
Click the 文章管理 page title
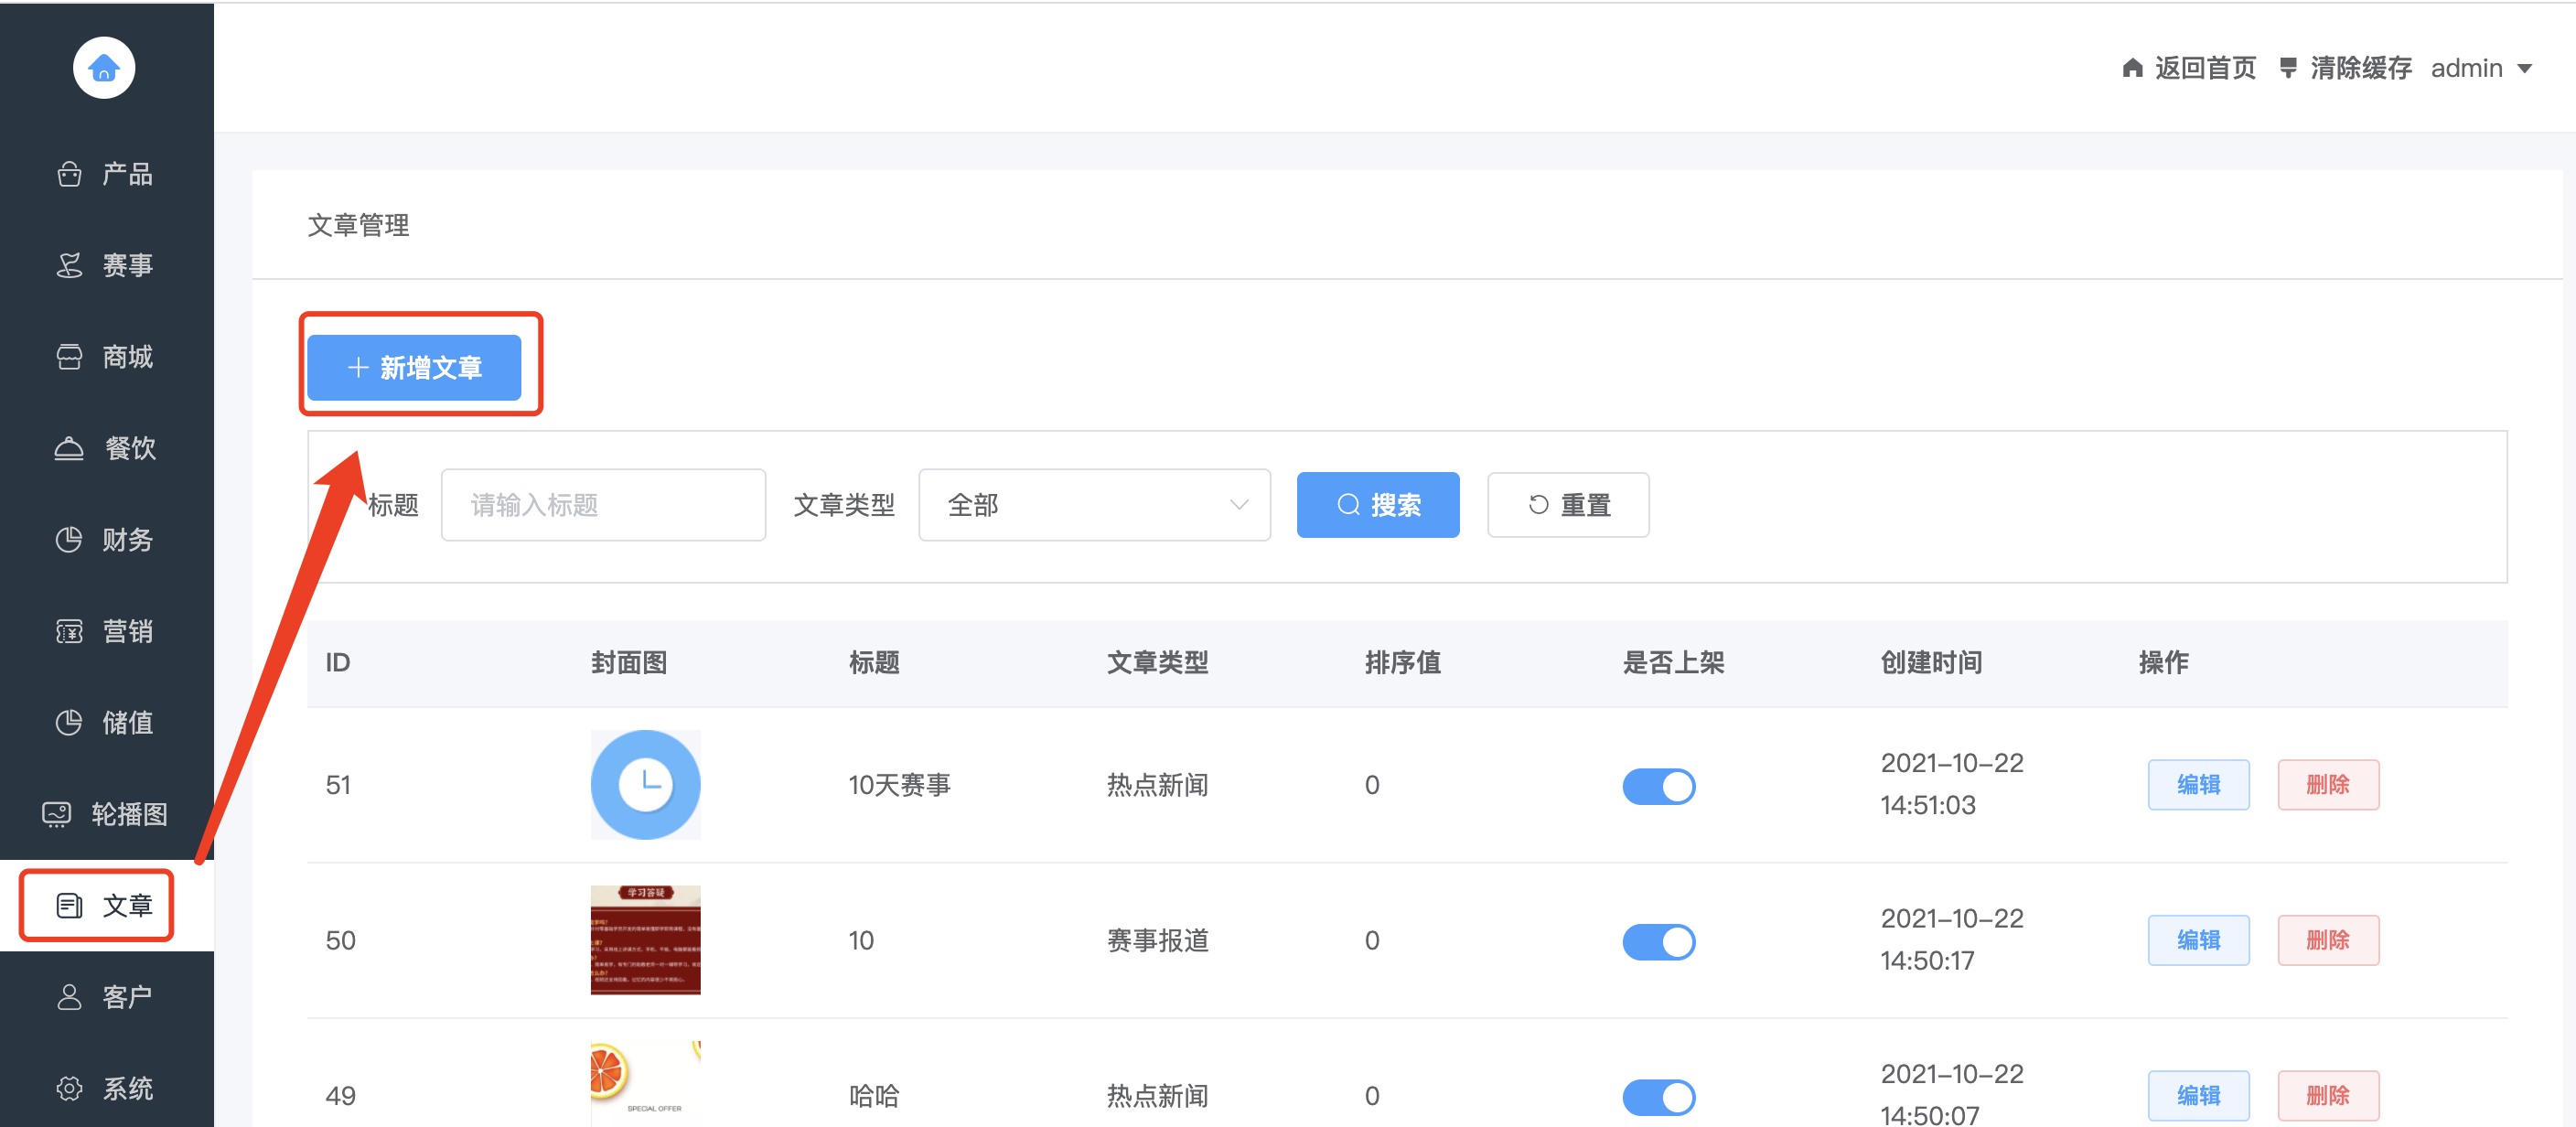coord(359,225)
